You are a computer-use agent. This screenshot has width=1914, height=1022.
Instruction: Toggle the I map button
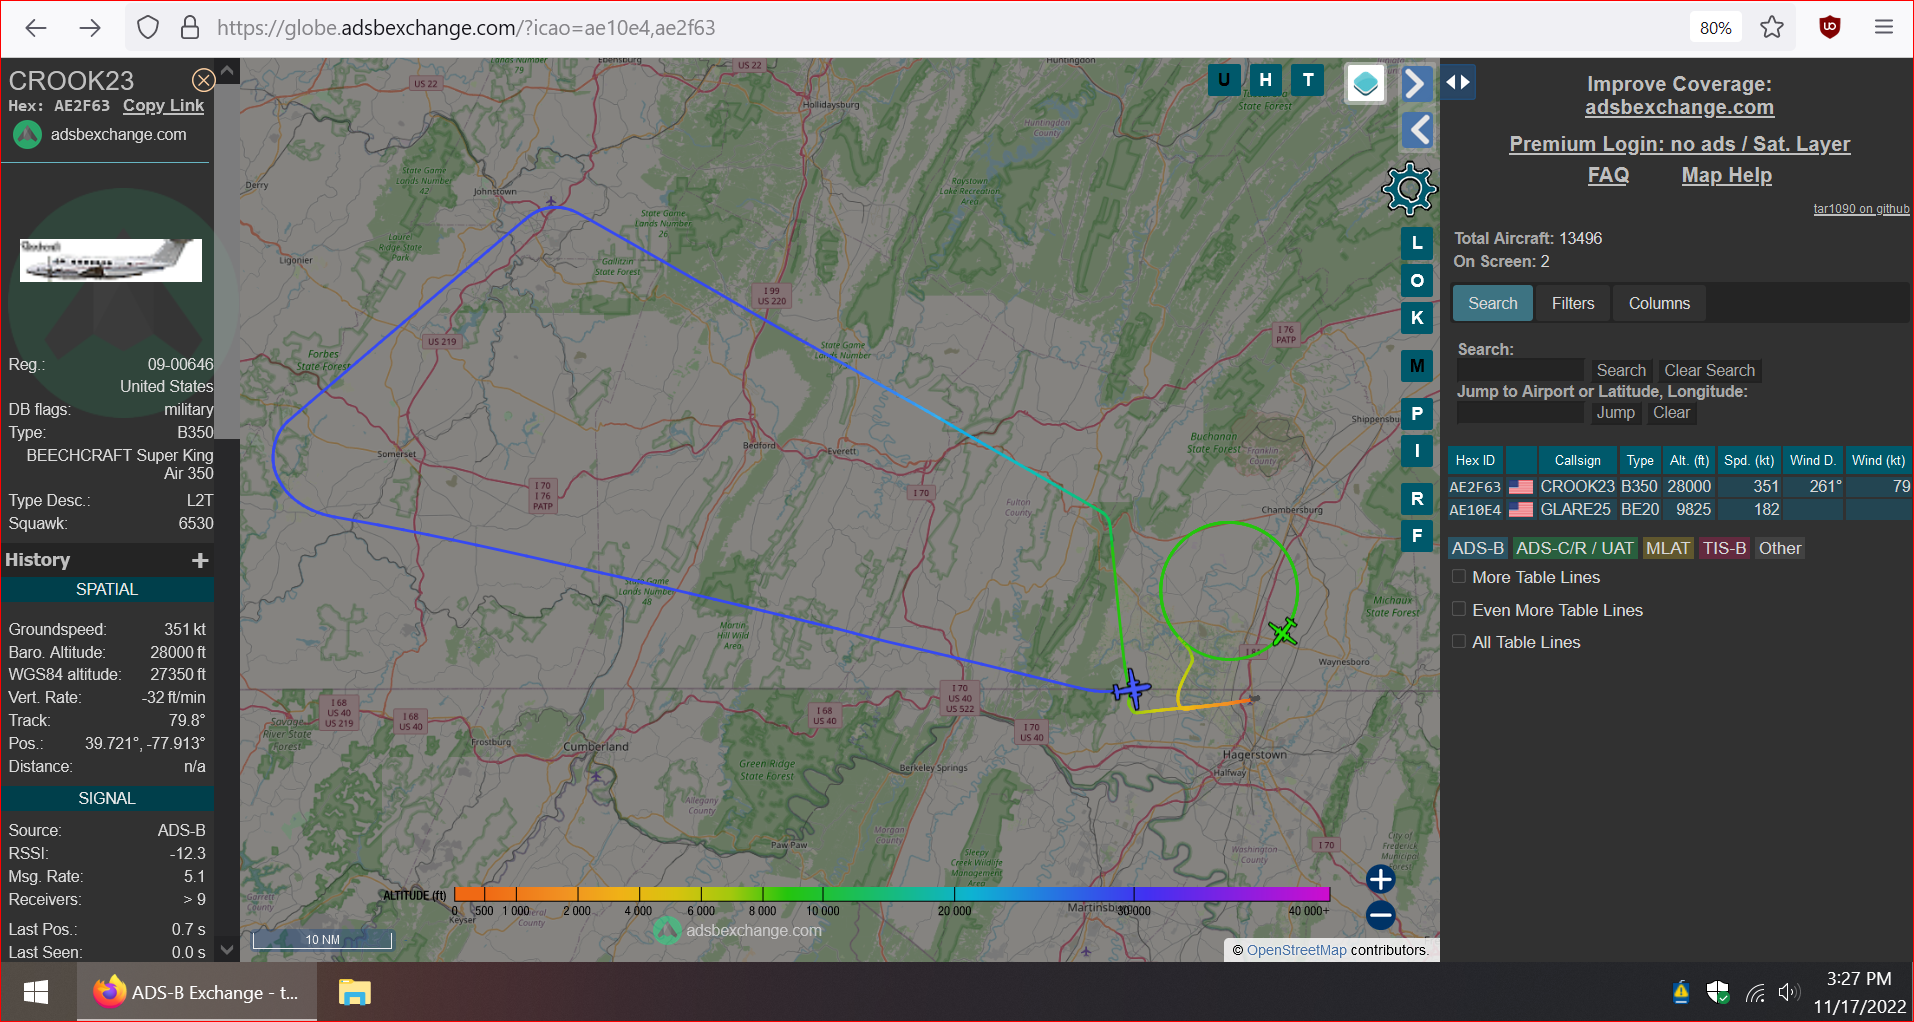[1417, 451]
